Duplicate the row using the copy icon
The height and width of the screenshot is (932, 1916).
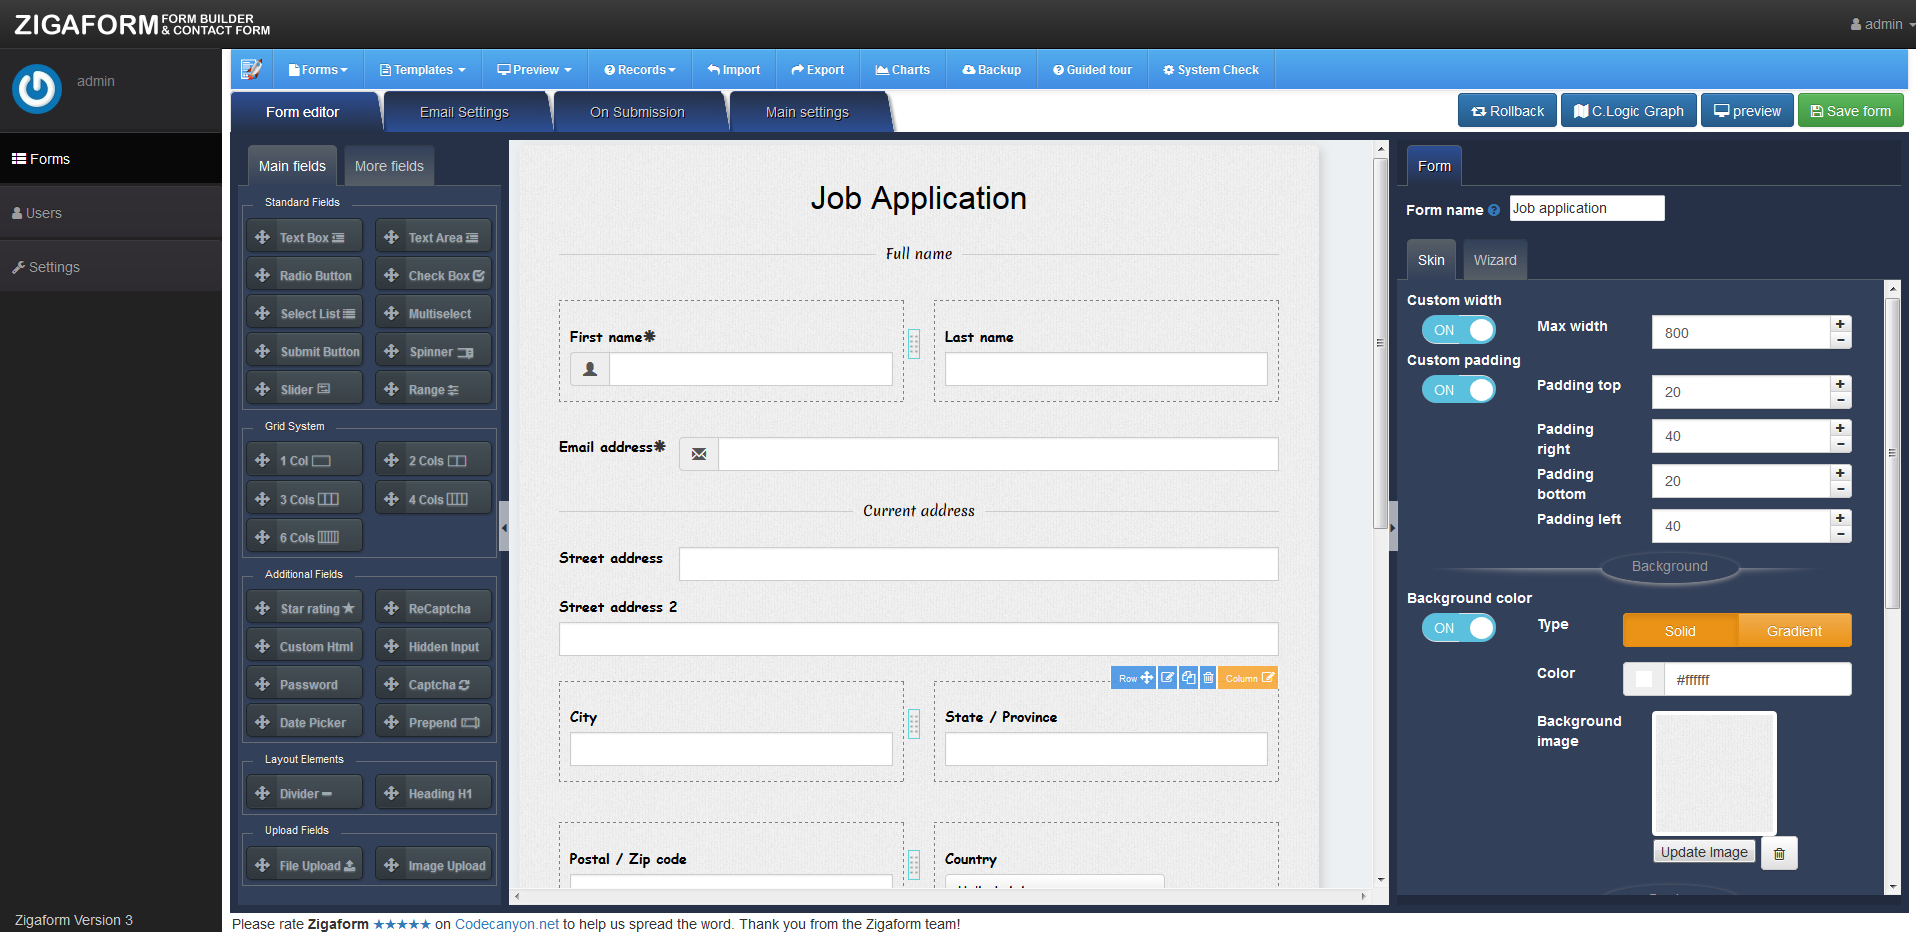(1188, 677)
